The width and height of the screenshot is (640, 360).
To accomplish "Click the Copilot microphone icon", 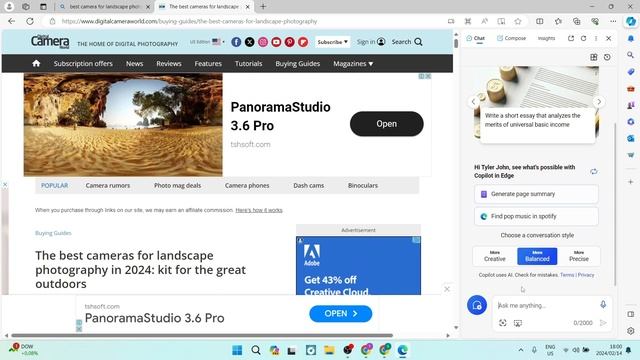I will pyautogui.click(x=603, y=304).
